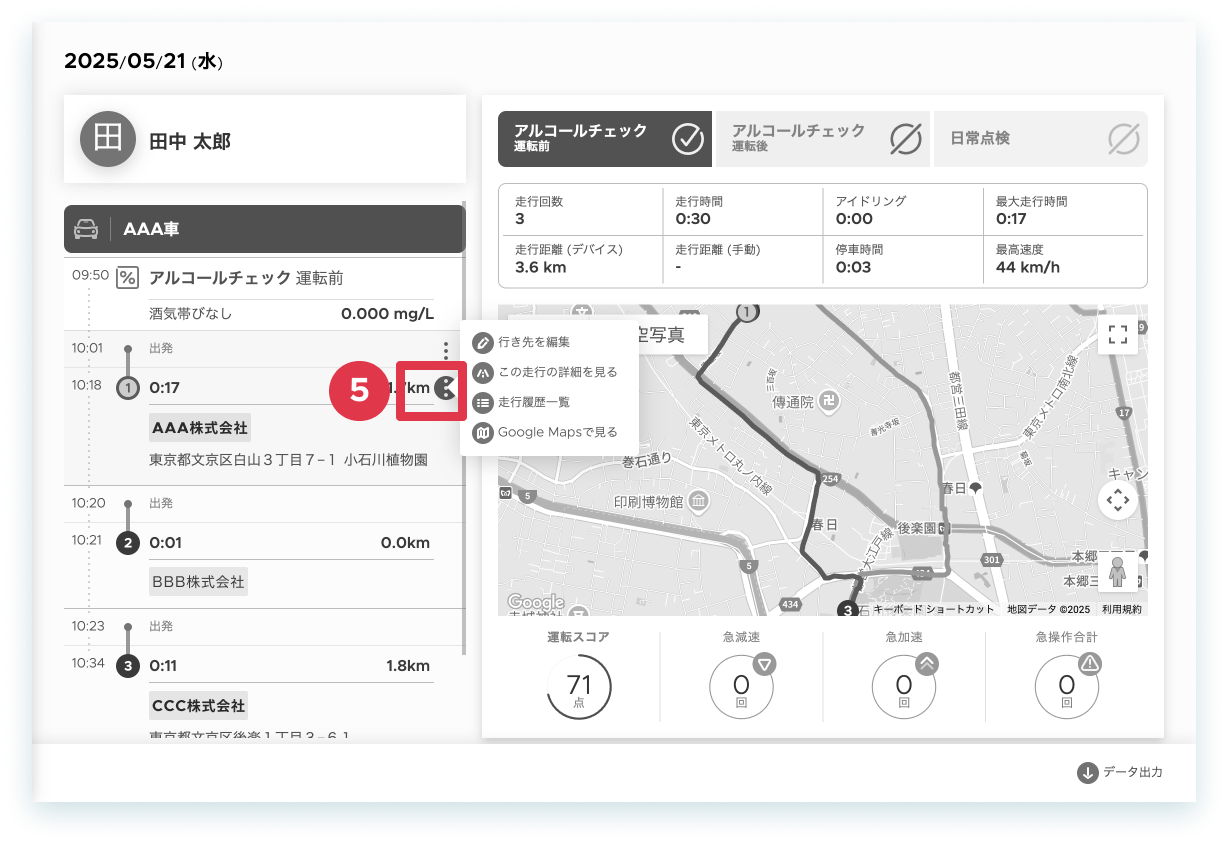Click the 最大走行時間 value 0:17
The height and width of the screenshot is (844, 1228).
tap(1011, 219)
